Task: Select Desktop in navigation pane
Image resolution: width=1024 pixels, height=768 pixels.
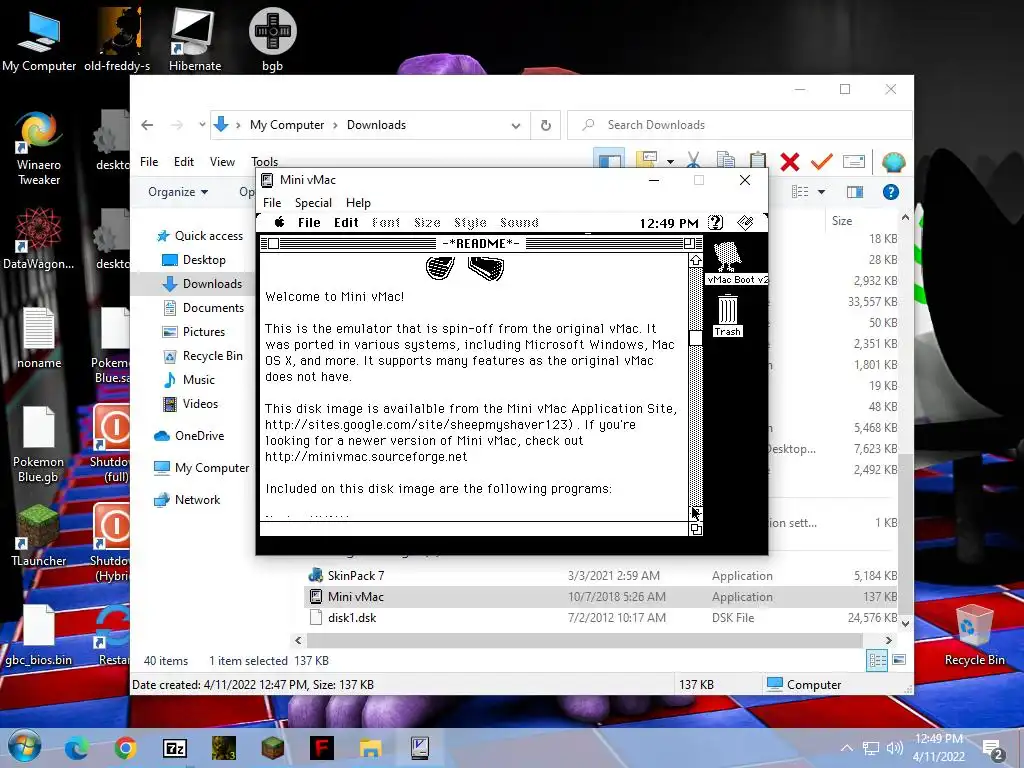Action: coord(193,260)
